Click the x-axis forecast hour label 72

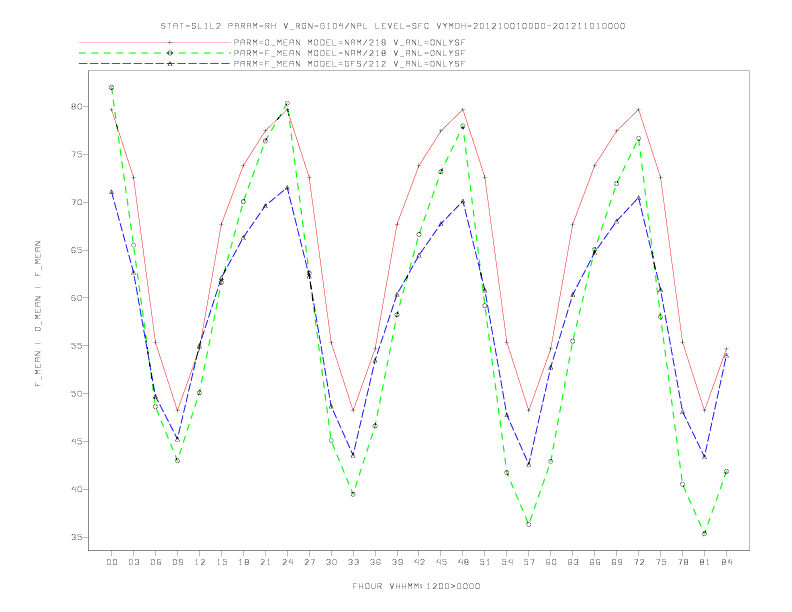click(639, 562)
